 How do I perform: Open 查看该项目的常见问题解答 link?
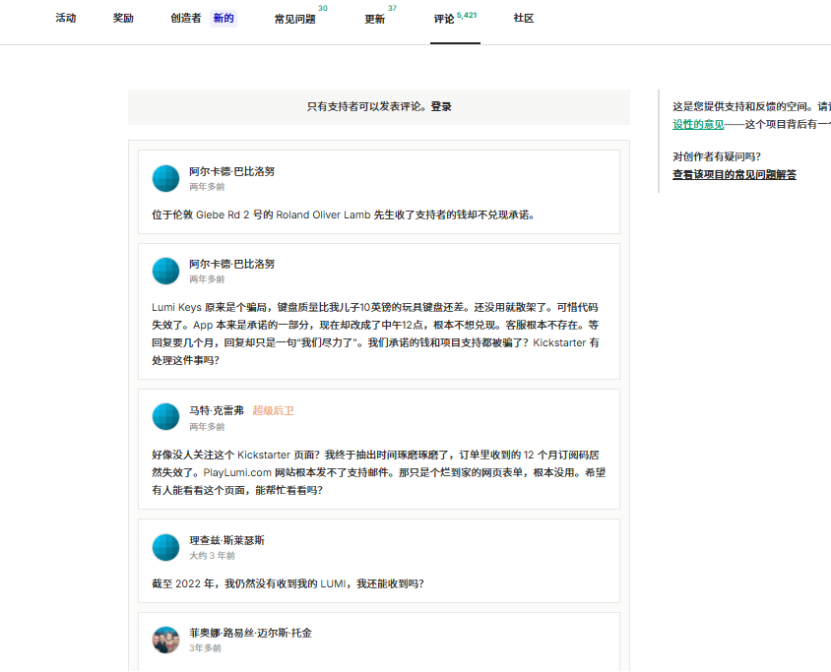pos(734,174)
